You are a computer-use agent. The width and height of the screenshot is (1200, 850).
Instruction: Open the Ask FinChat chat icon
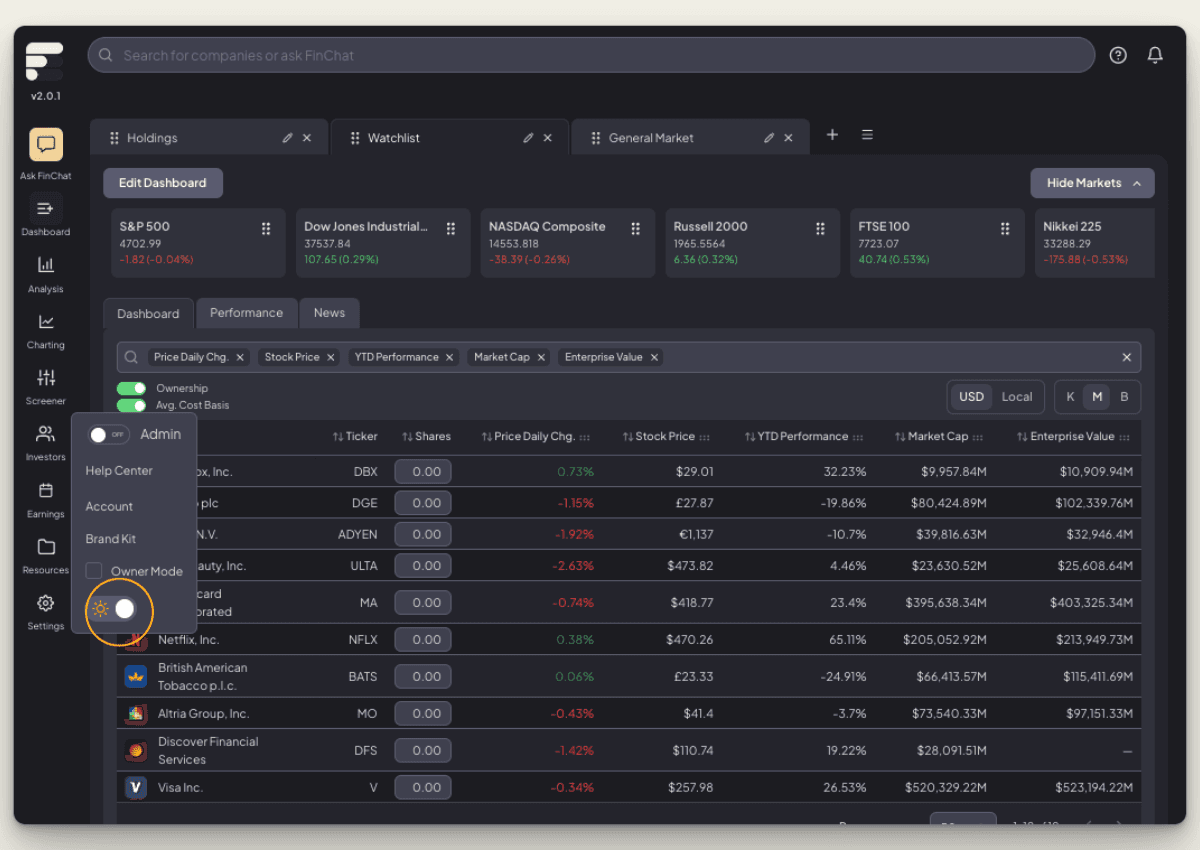pos(46,145)
